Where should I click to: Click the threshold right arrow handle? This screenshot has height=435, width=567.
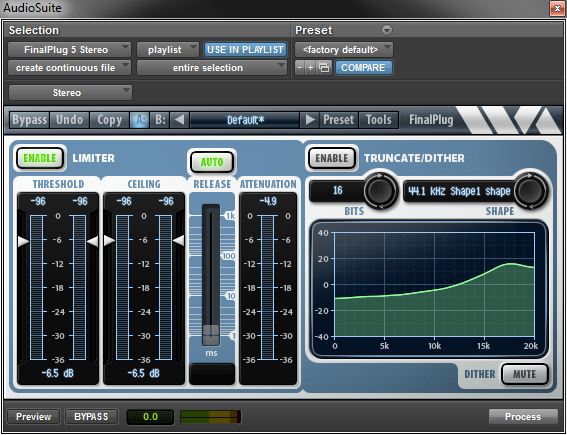pyautogui.click(x=93, y=241)
